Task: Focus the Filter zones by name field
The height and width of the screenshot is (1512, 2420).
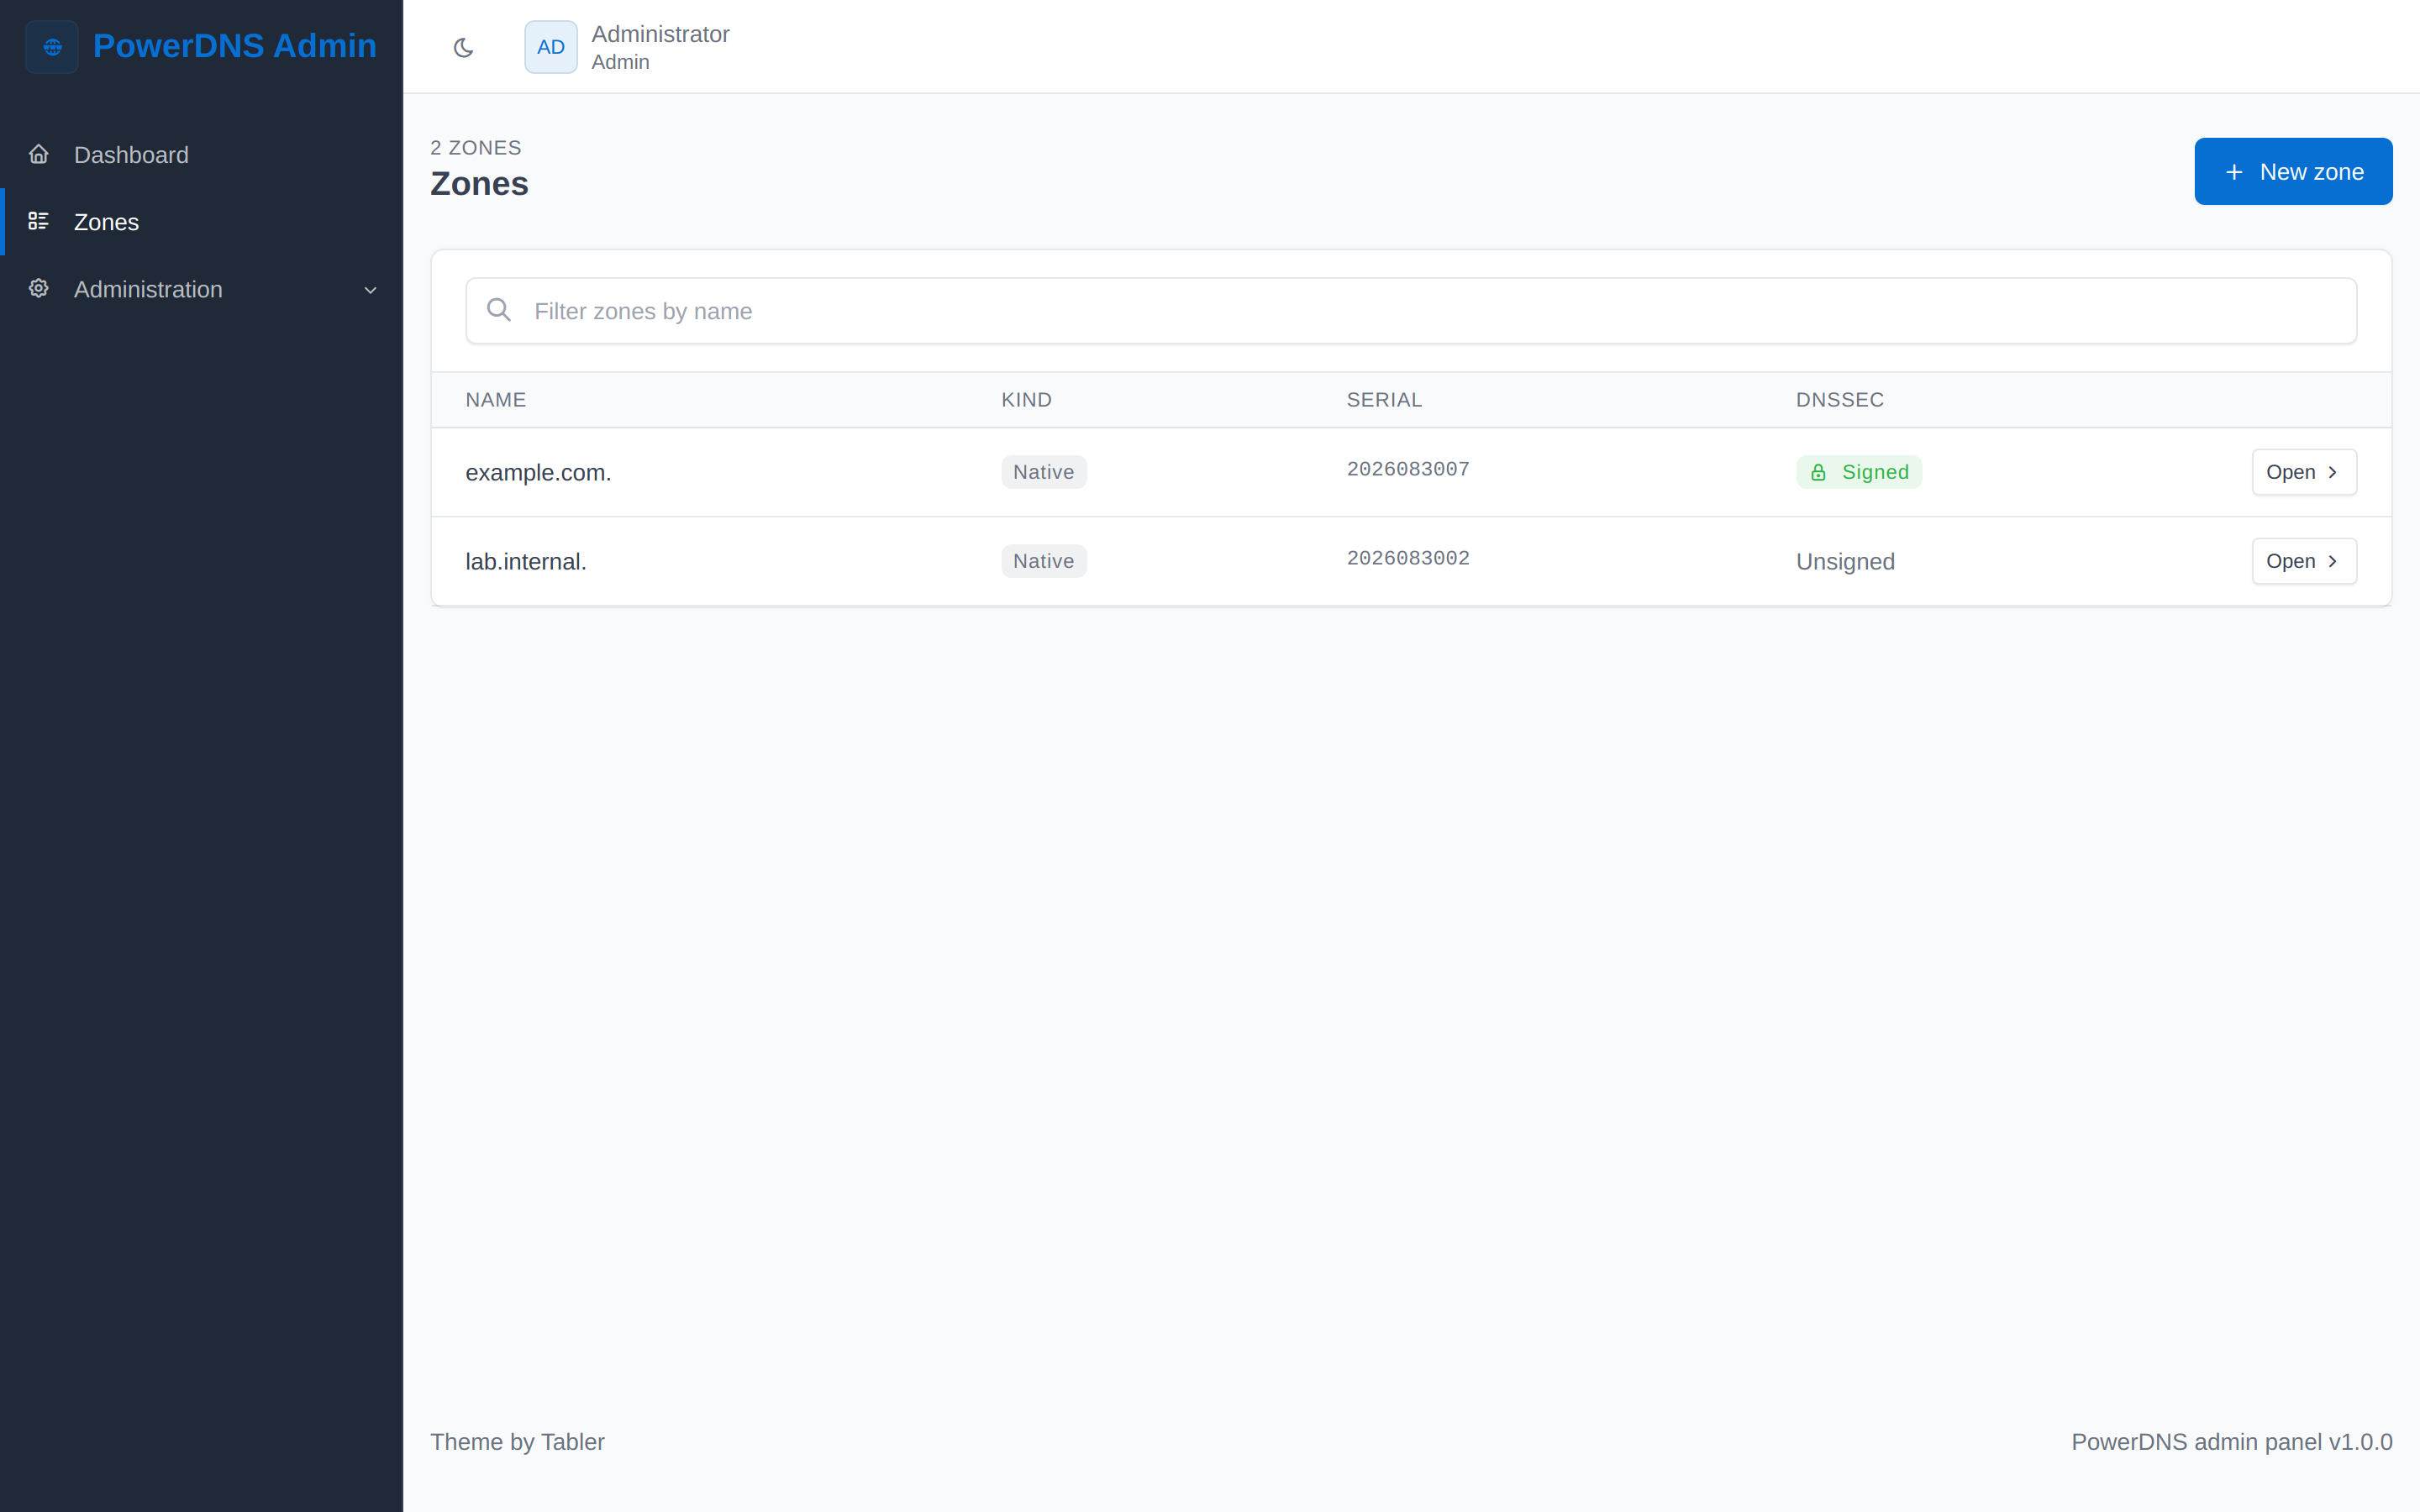Action: pyautogui.click(x=1411, y=311)
